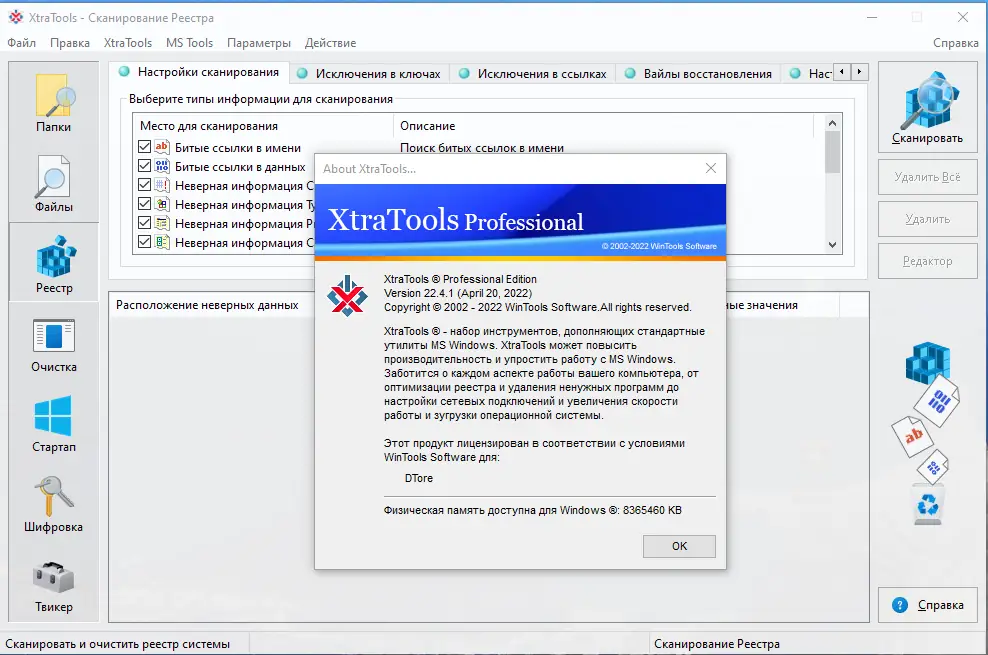Open the Параметры menu
988x655 pixels.
point(259,43)
